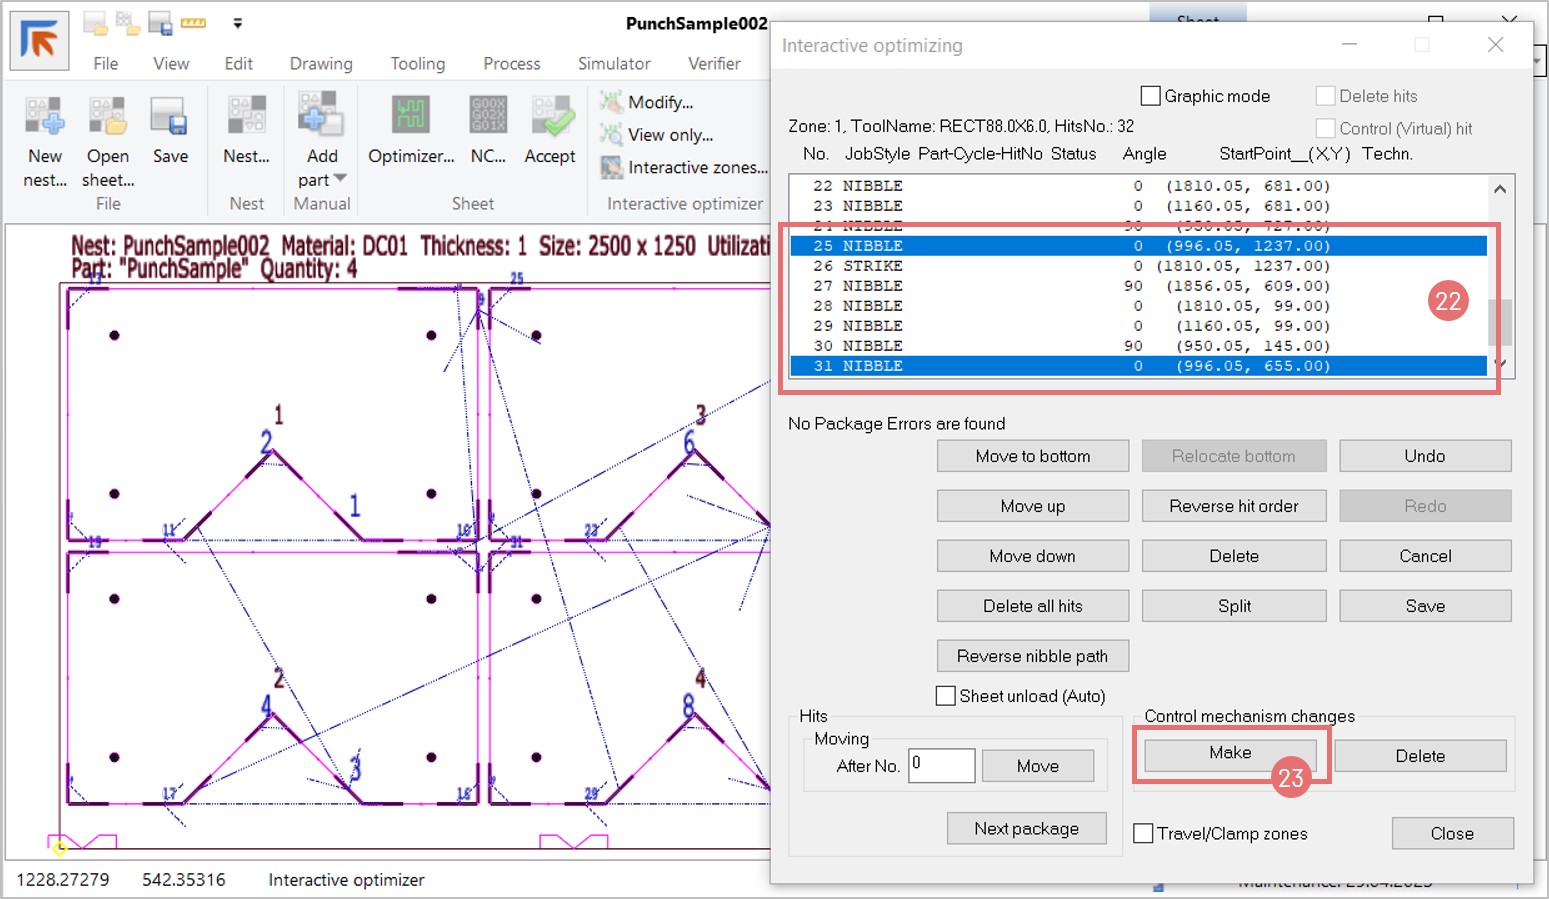Enable the Graphic mode checkbox

tap(1151, 96)
